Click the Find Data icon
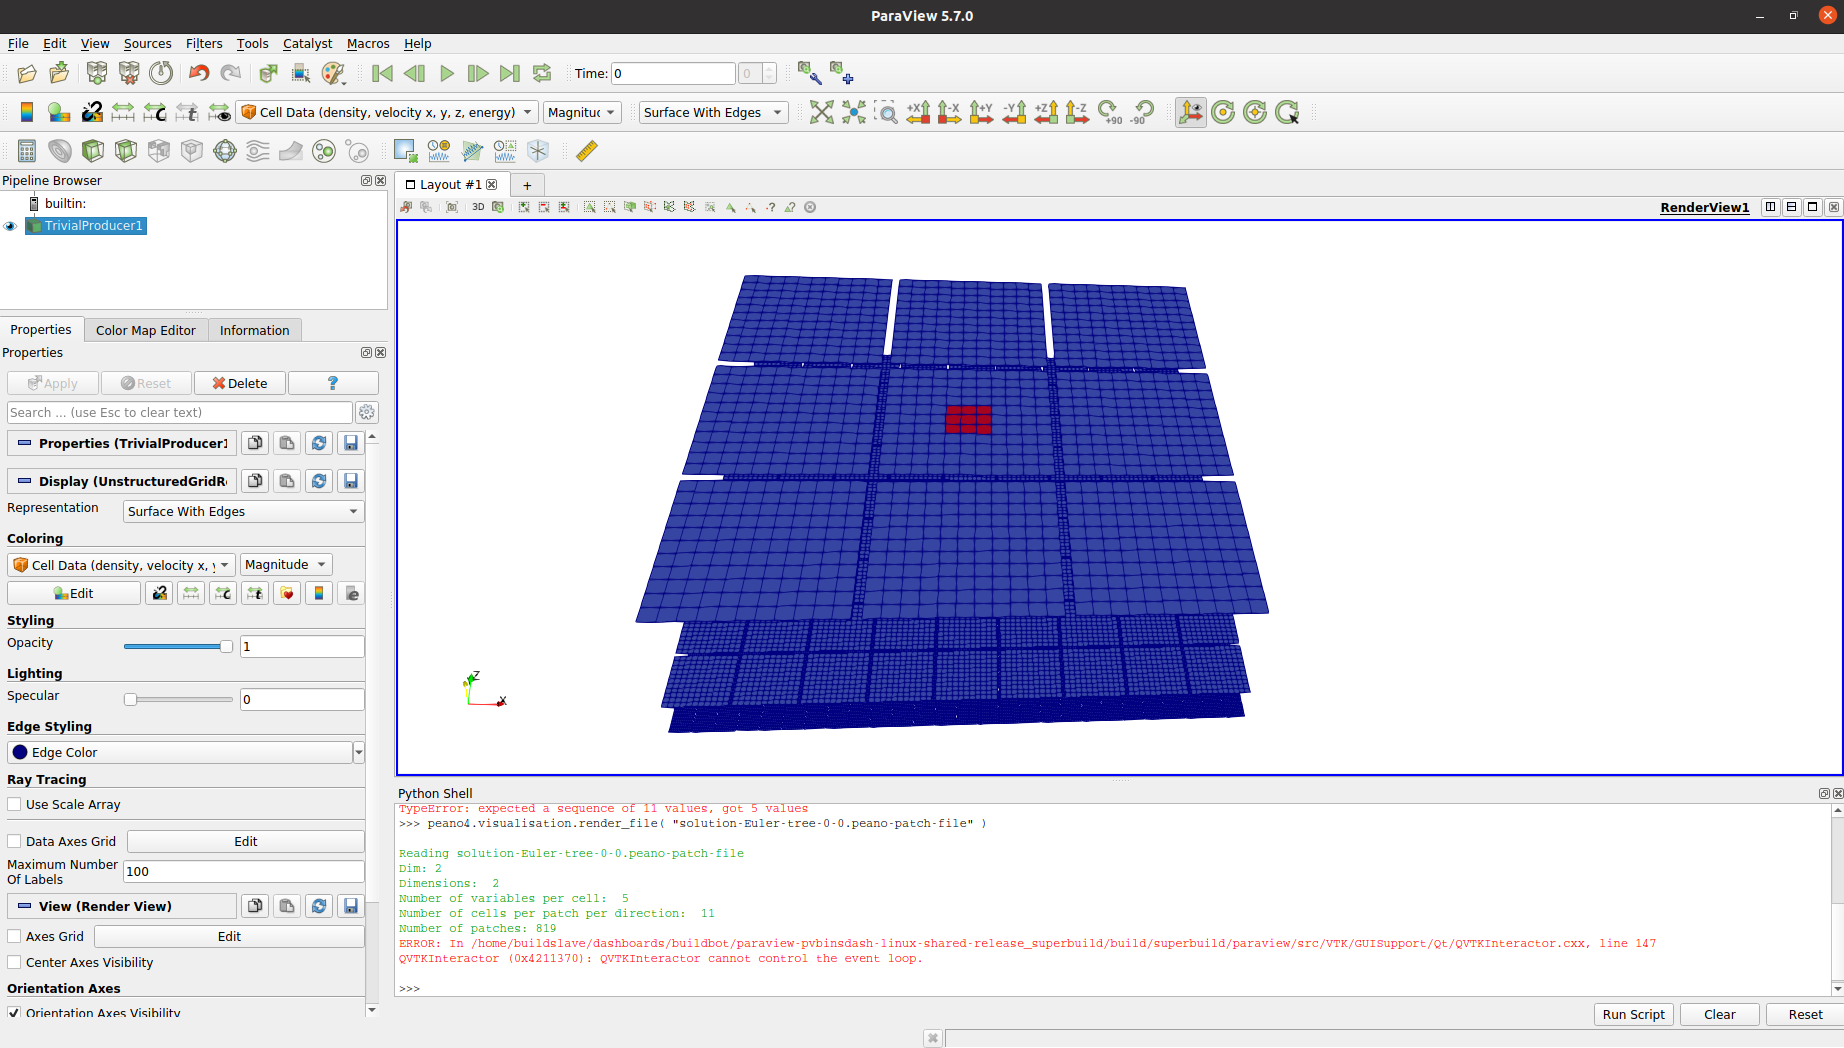 (x=809, y=73)
